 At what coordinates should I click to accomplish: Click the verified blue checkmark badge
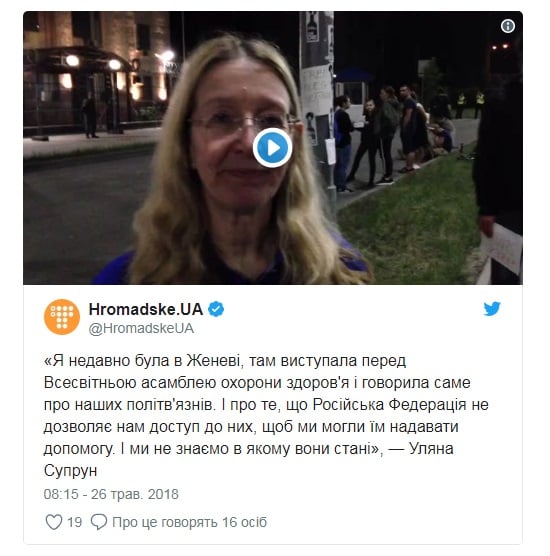click(x=216, y=309)
